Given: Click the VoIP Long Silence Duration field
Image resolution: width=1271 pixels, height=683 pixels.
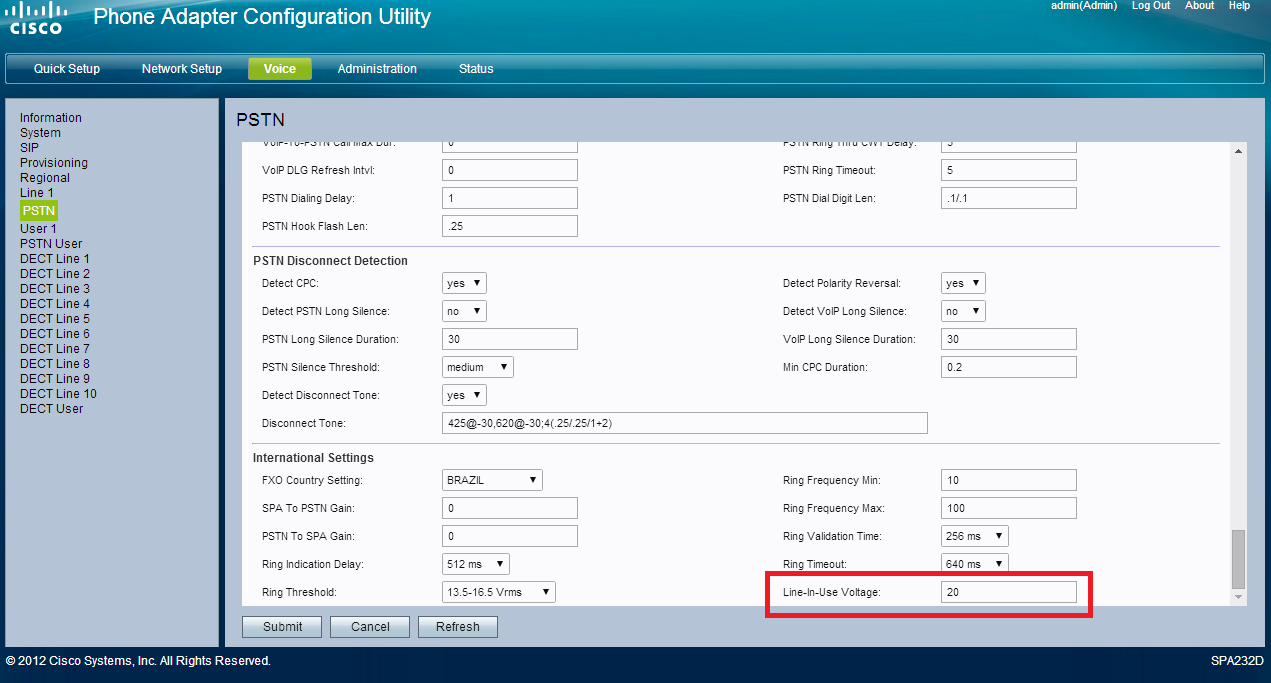Looking at the screenshot, I should point(1009,340).
